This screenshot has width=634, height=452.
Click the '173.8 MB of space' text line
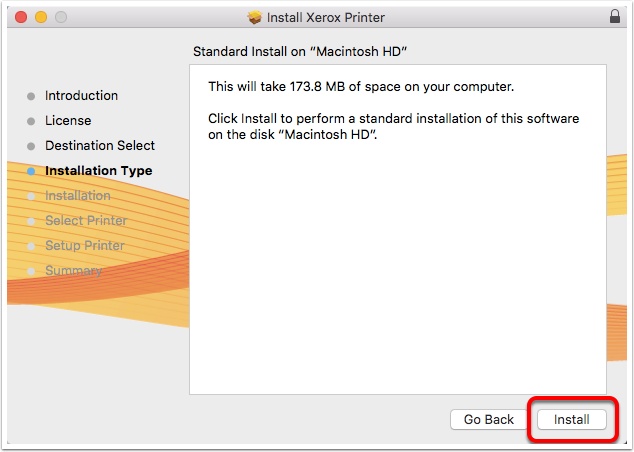coord(361,87)
